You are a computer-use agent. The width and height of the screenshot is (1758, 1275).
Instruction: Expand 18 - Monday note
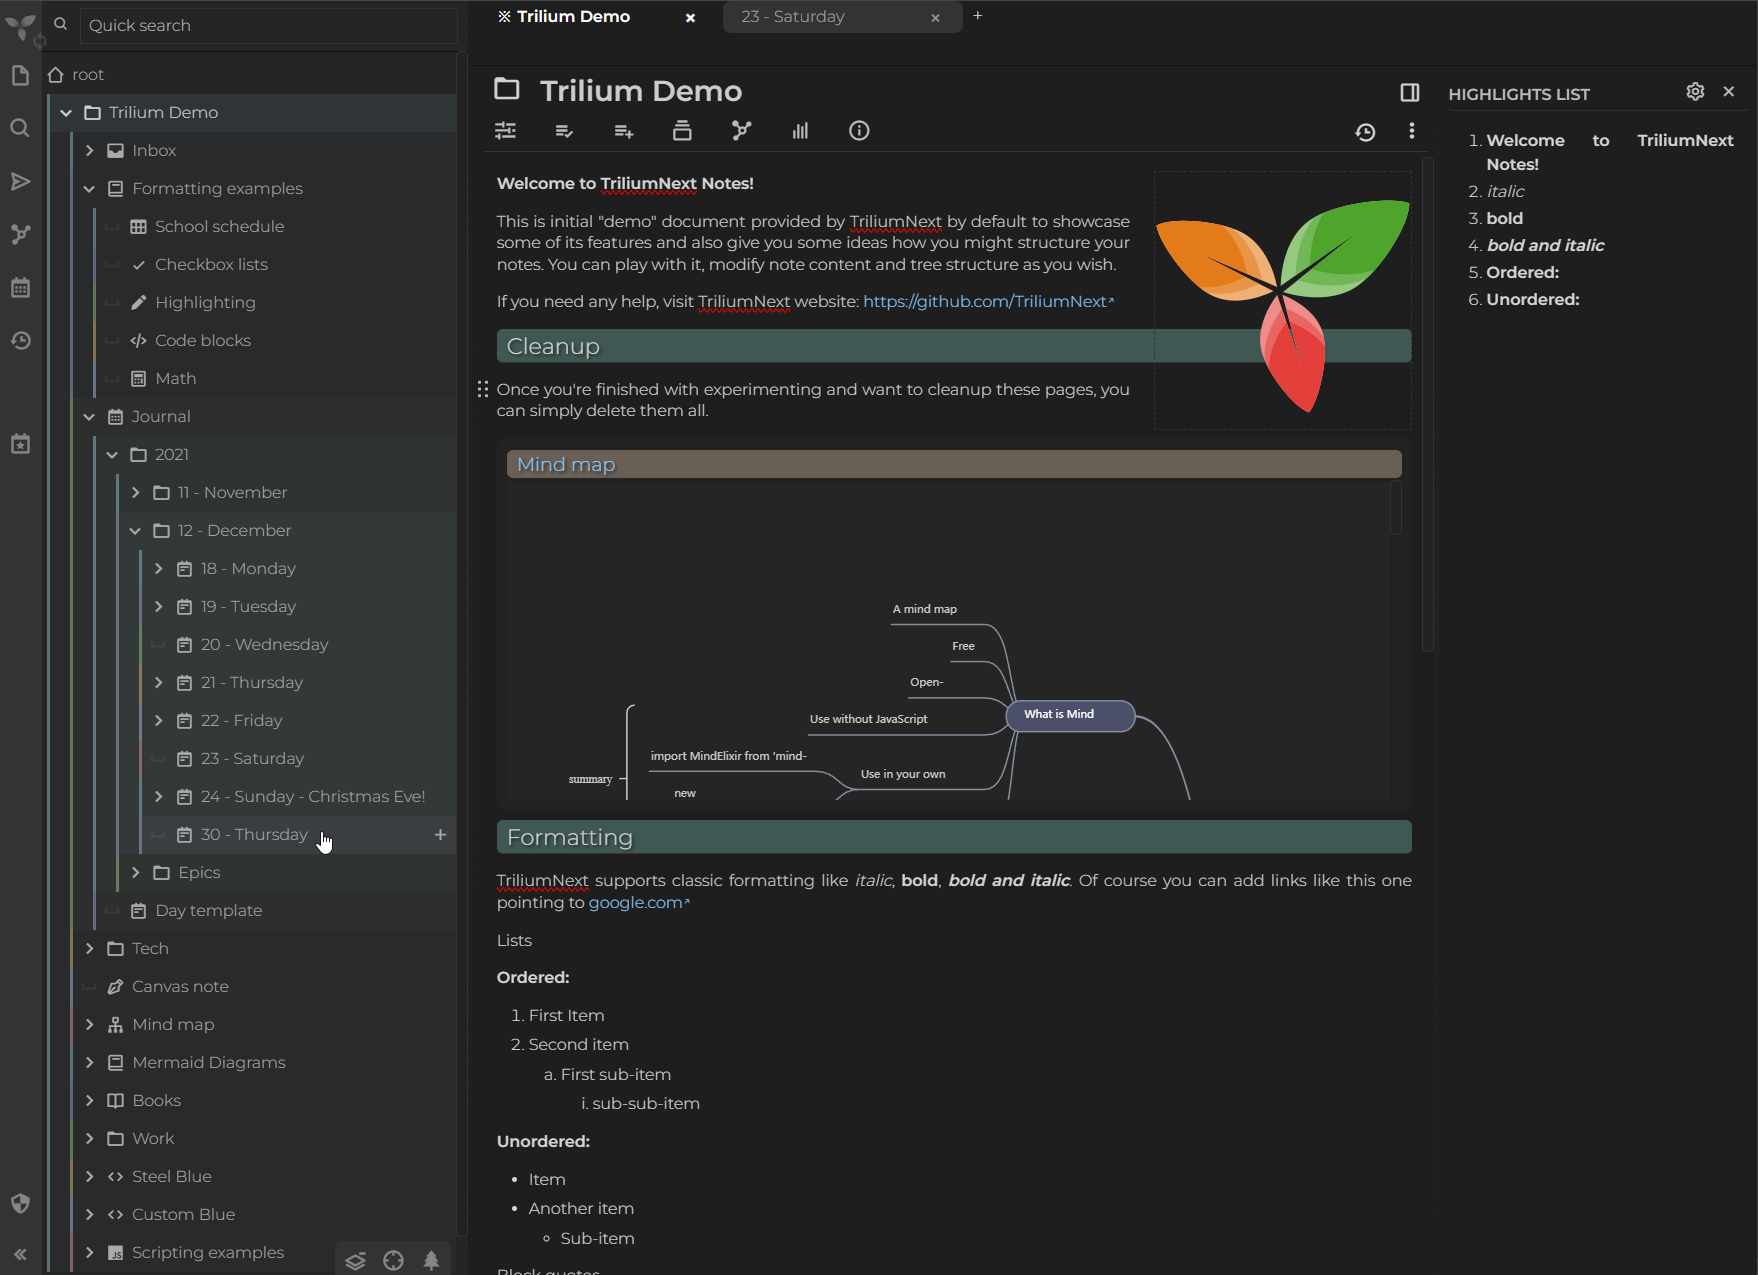[x=158, y=568]
